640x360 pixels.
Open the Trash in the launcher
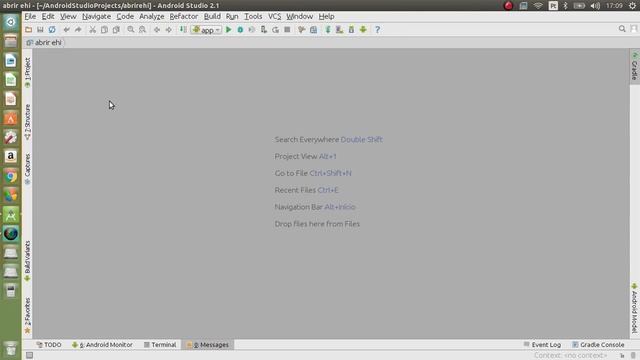(x=11, y=349)
